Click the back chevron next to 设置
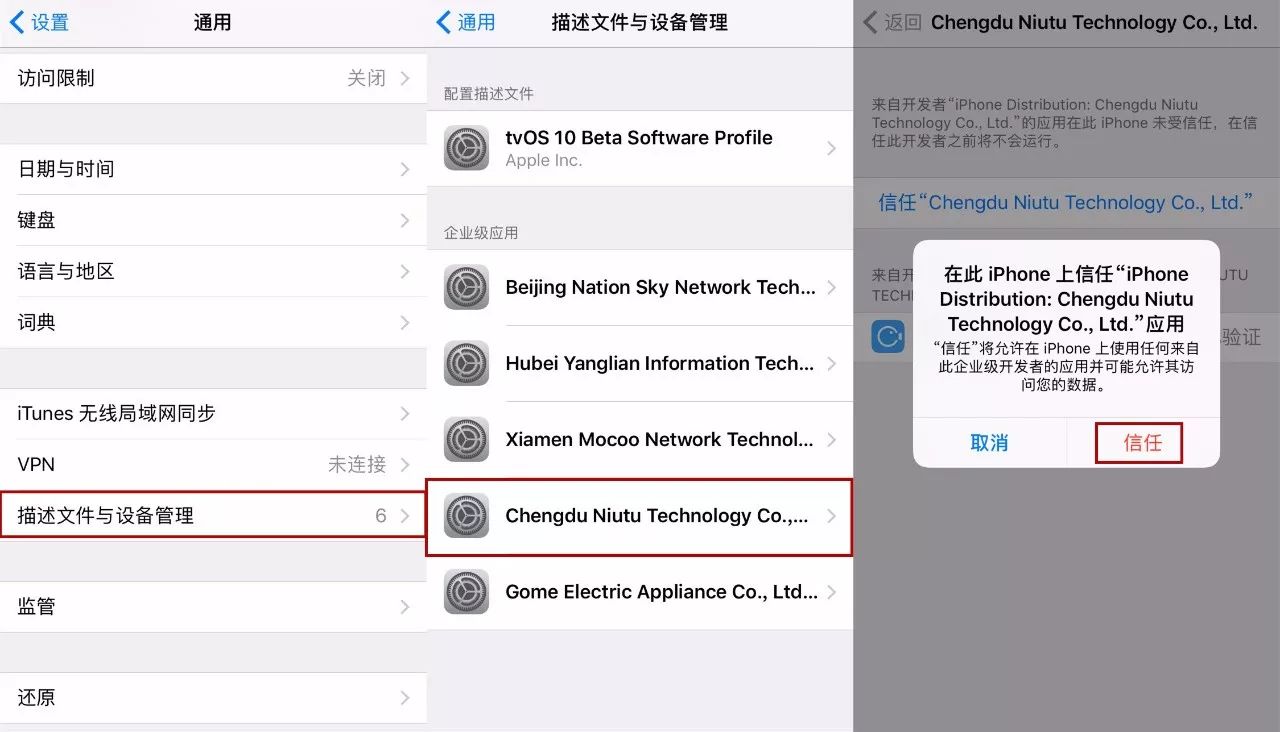1280x732 pixels. [17, 22]
